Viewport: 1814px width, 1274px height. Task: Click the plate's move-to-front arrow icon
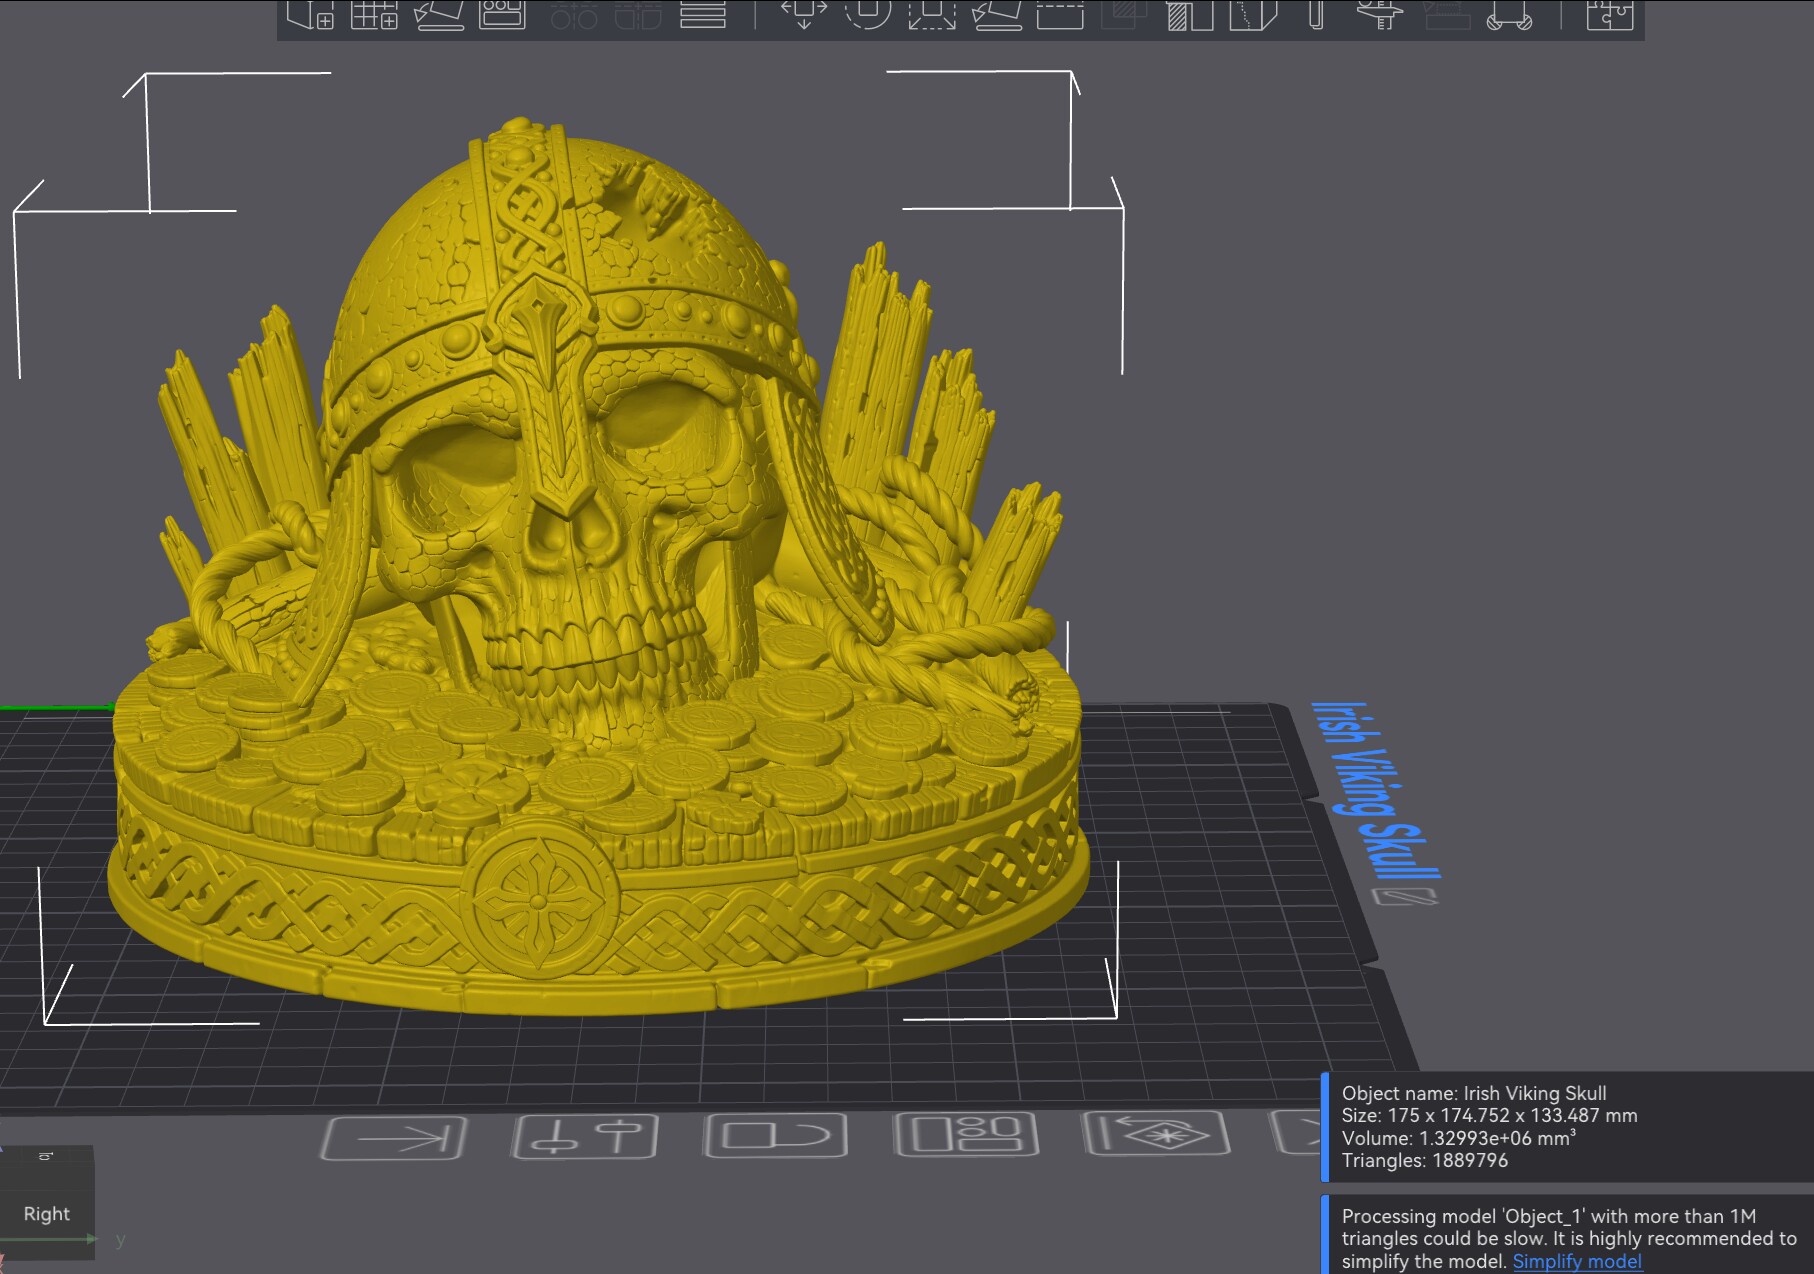point(394,1138)
